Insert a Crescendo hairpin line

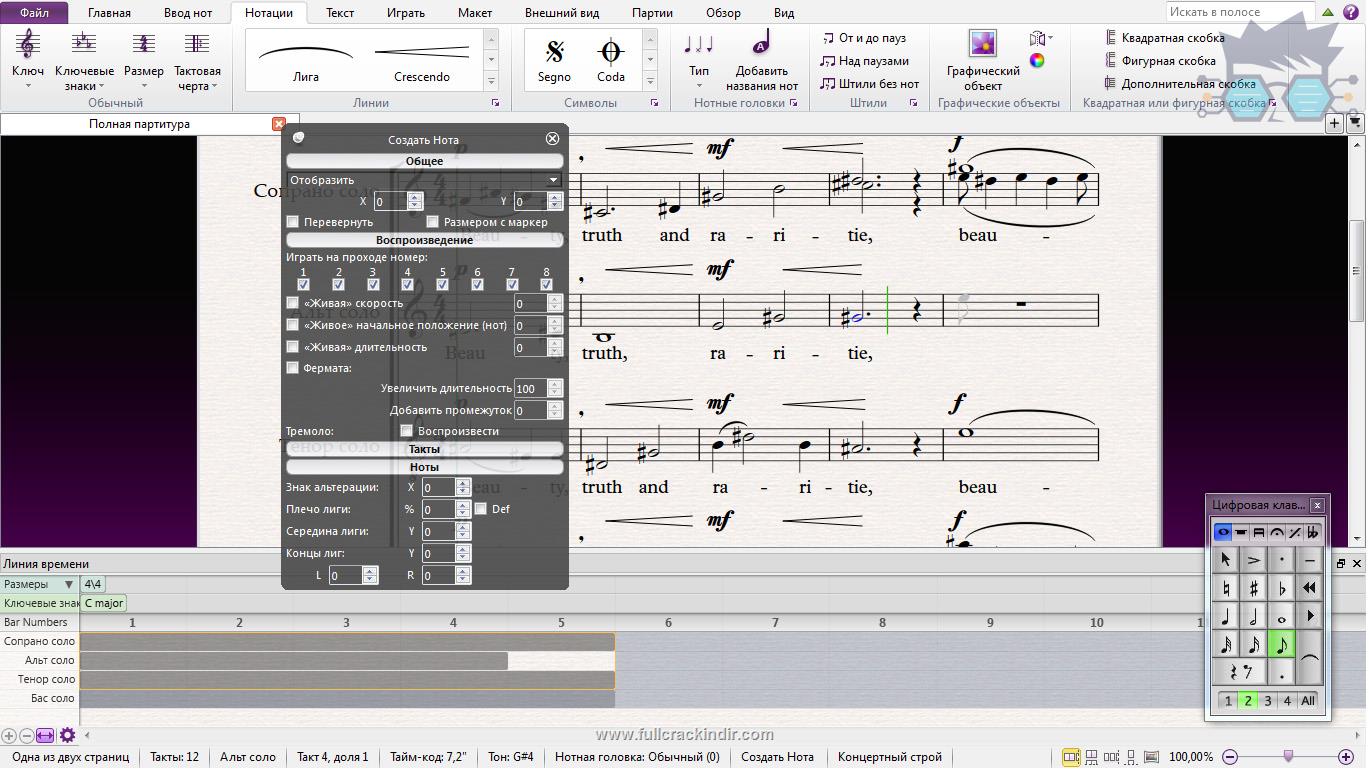pyautogui.click(x=422, y=60)
